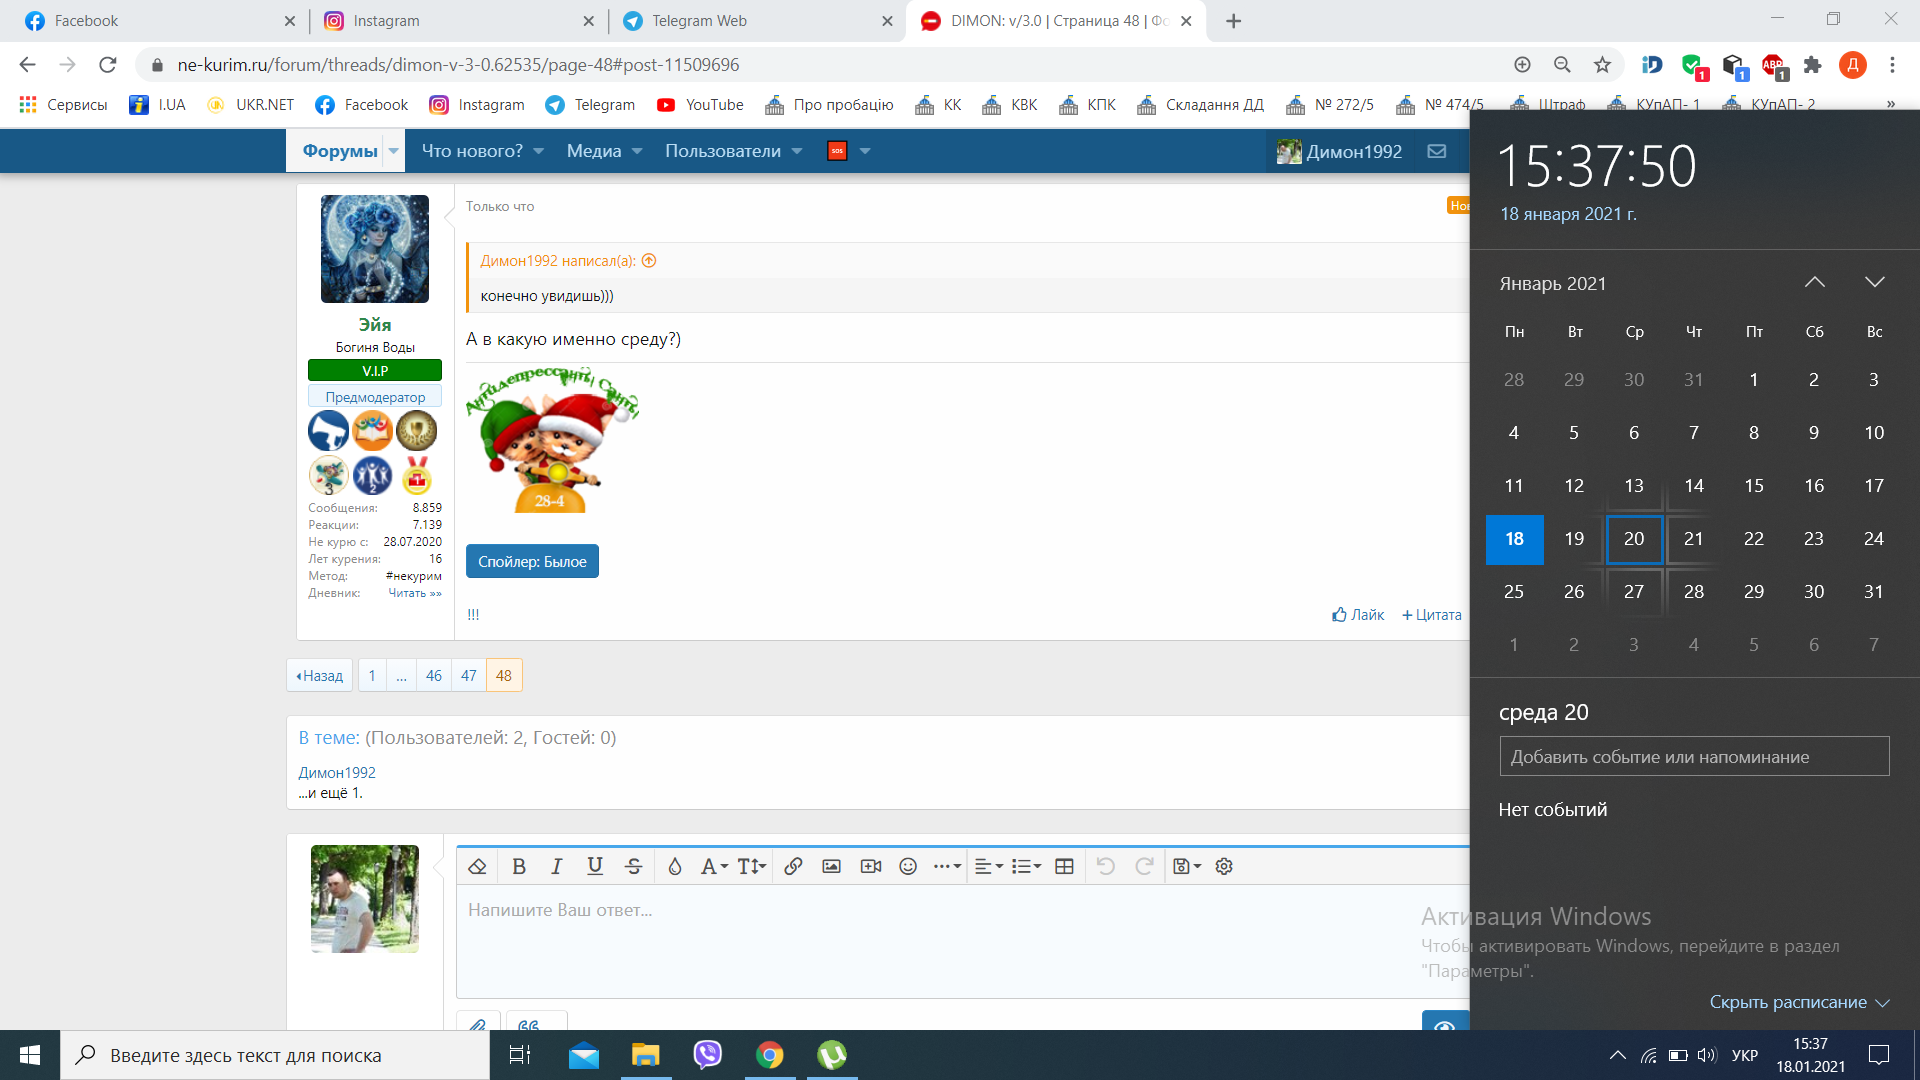This screenshot has height=1080, width=1920.
Task: Open the inbox envelope icon near Димон1992
Action: 1437,151
